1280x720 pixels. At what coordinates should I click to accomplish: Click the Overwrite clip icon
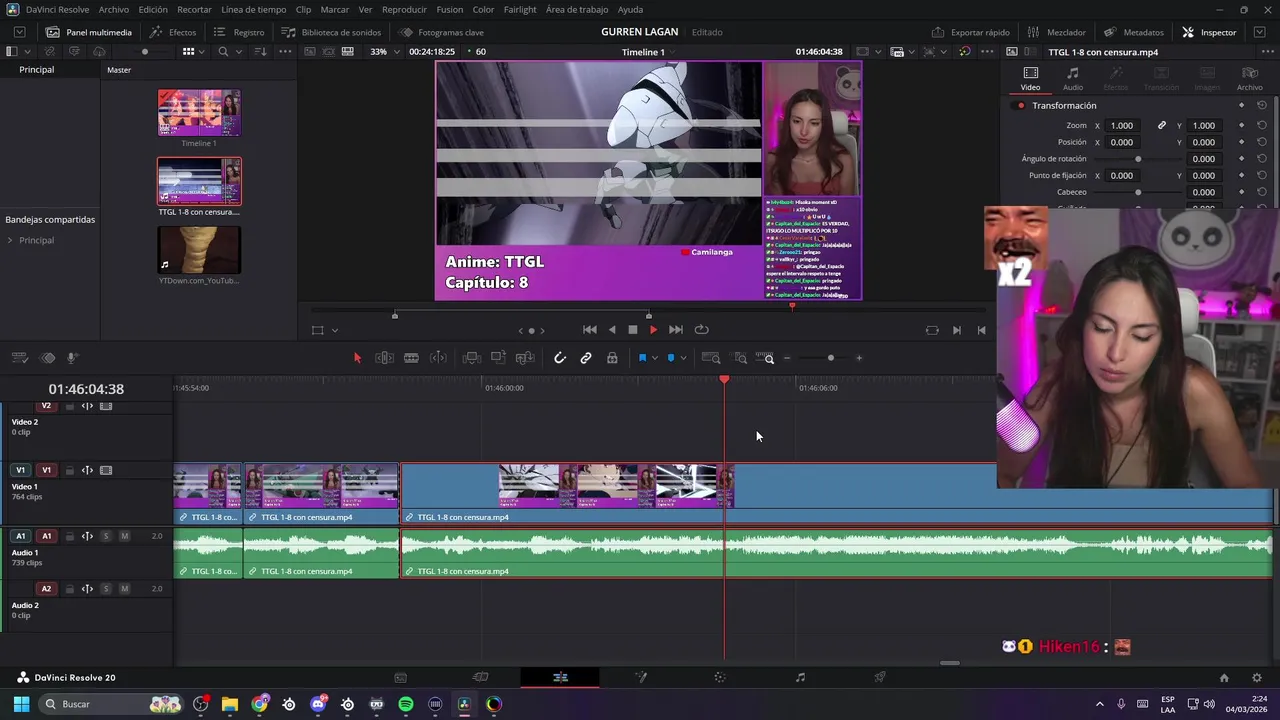(x=498, y=358)
